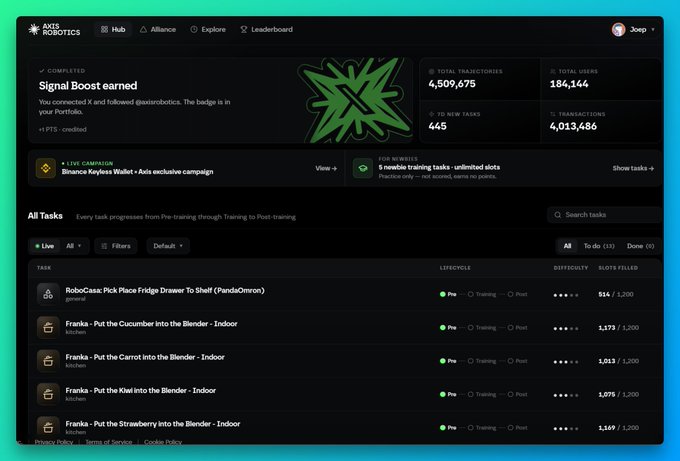Click the Signal Boost earned heading
This screenshot has height=461, width=680.
(88, 85)
